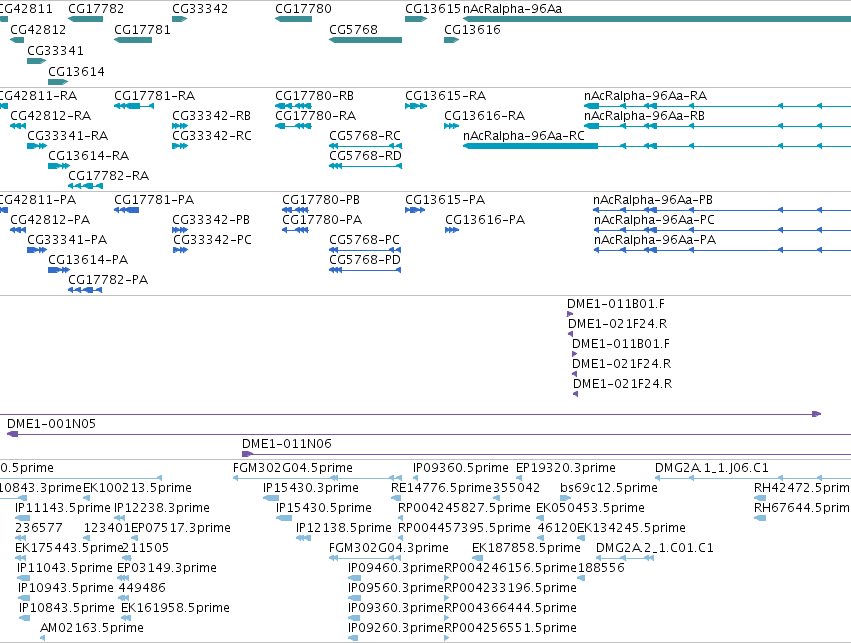
Task: Open the DMG2A.2_1.C01.C1 EST label
Action: (655, 547)
